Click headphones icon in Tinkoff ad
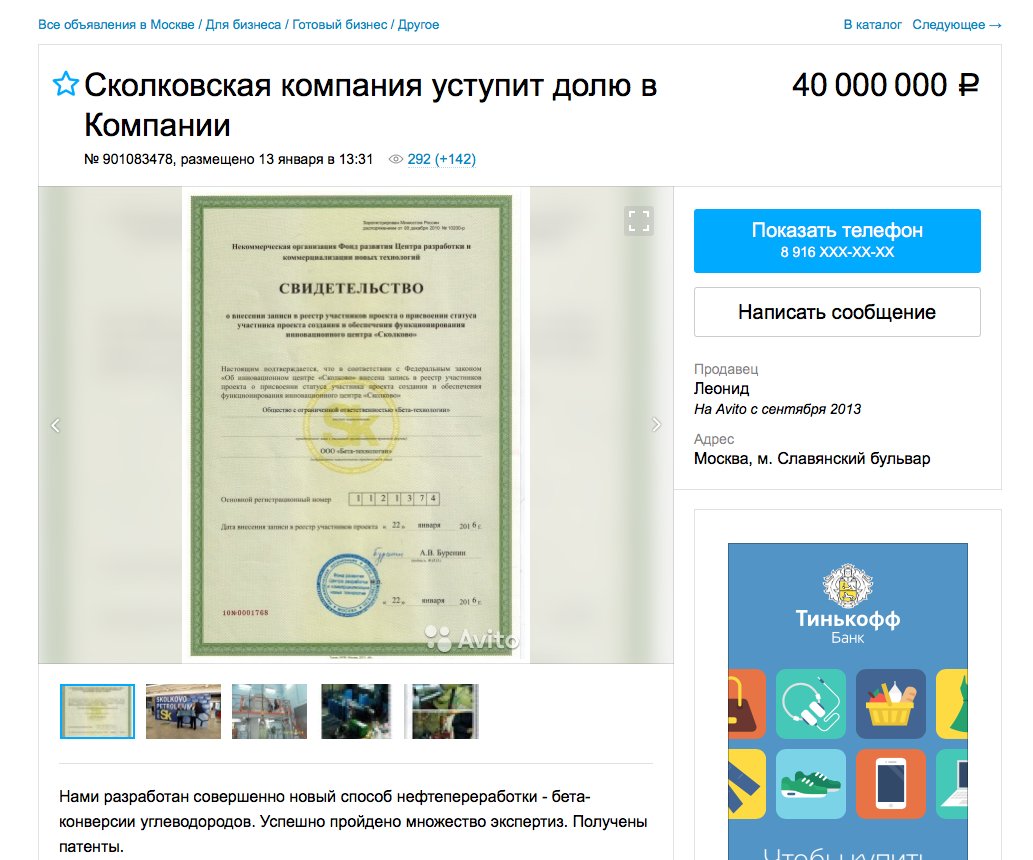This screenshot has height=860, width=1033. (x=811, y=704)
